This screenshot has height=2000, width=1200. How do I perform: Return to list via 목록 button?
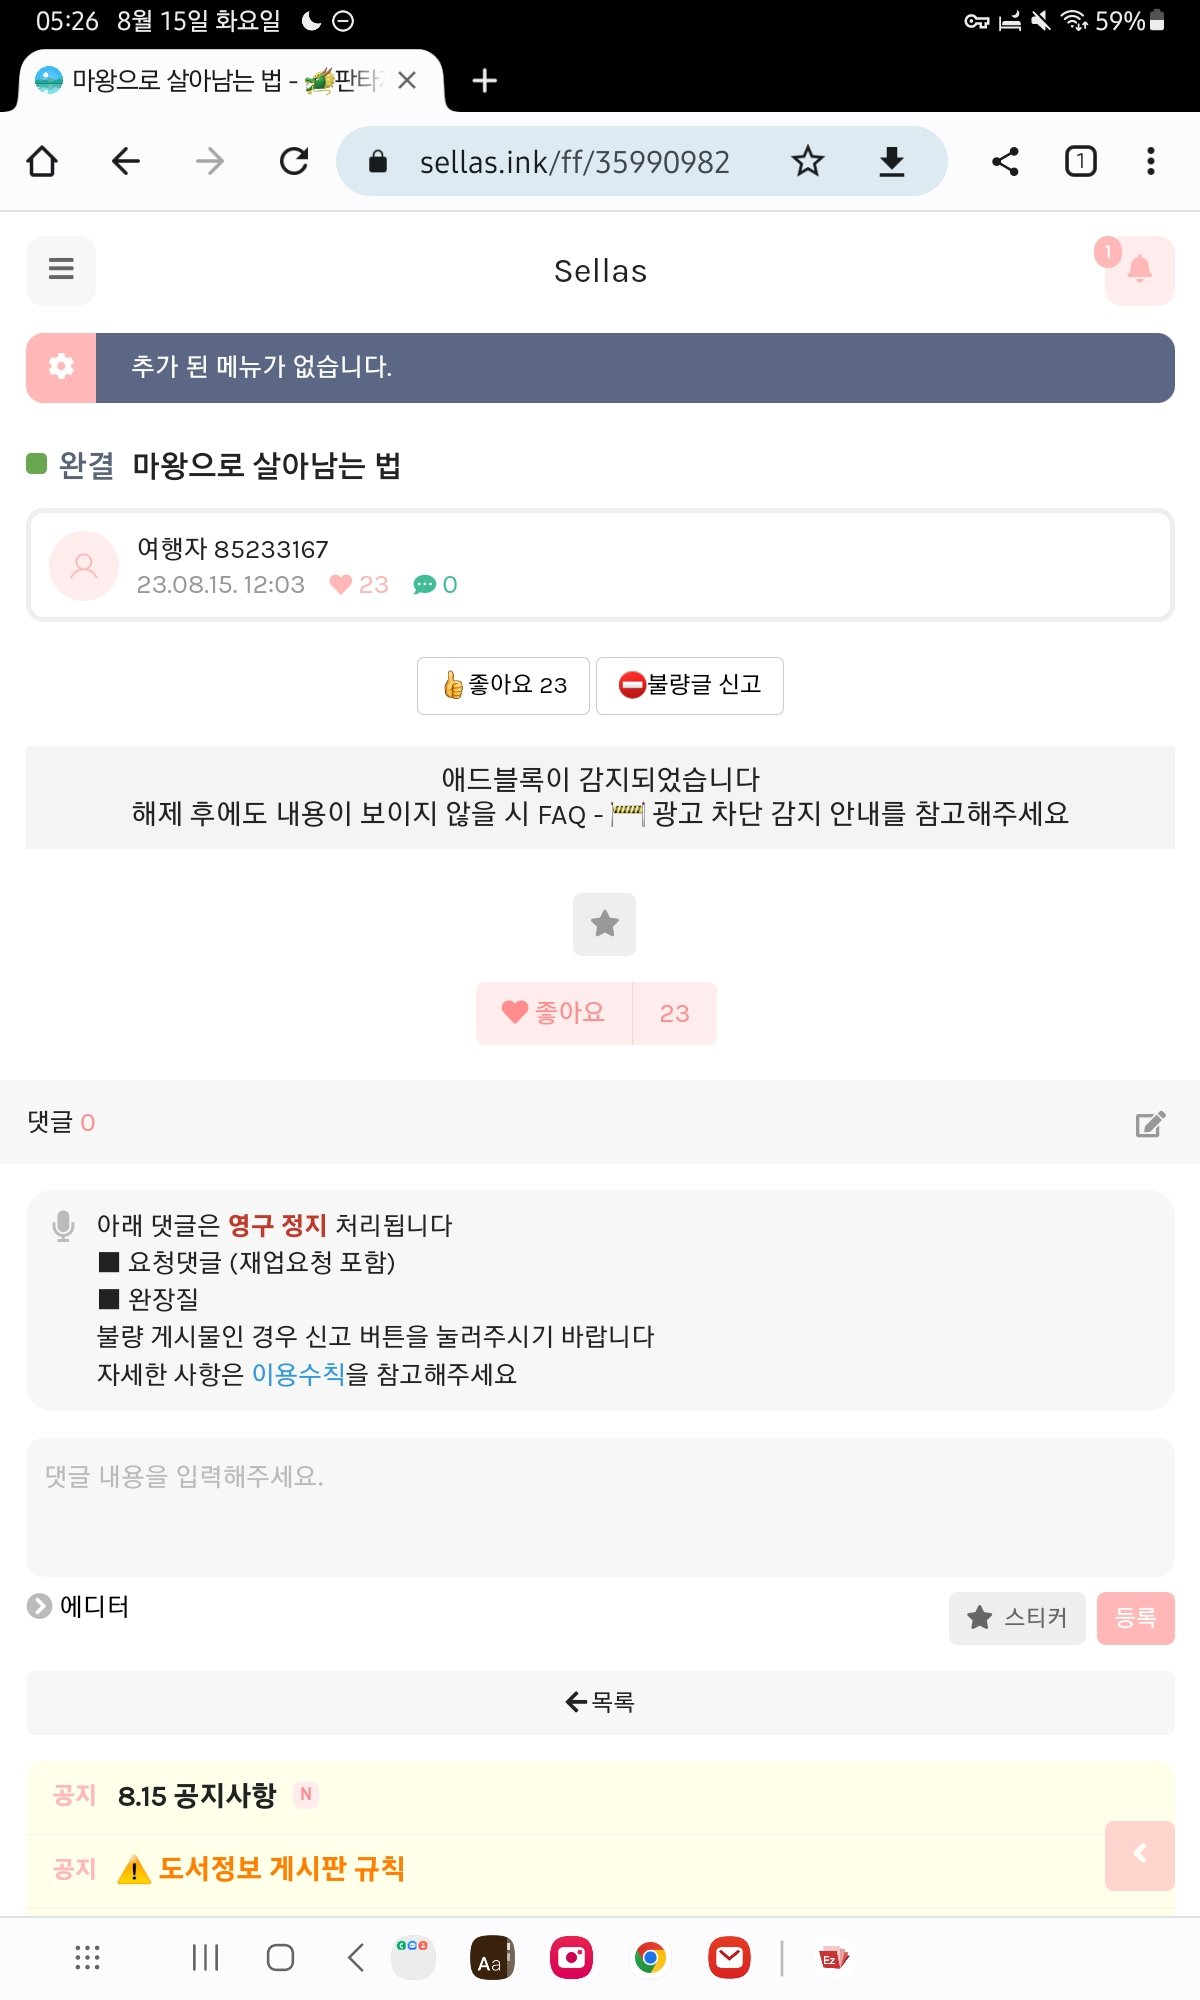click(x=600, y=1702)
